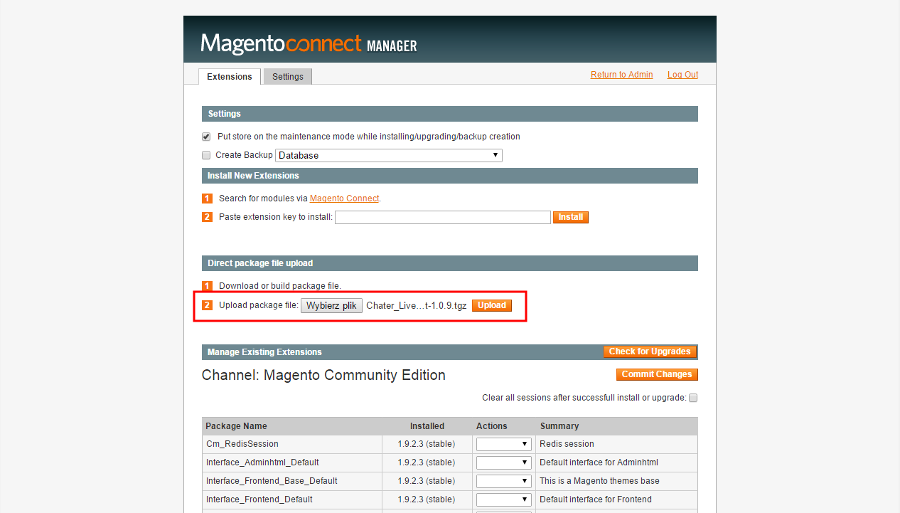Click the Install New Extensions header
Image resolution: width=900 pixels, height=513 pixels.
pos(449,176)
